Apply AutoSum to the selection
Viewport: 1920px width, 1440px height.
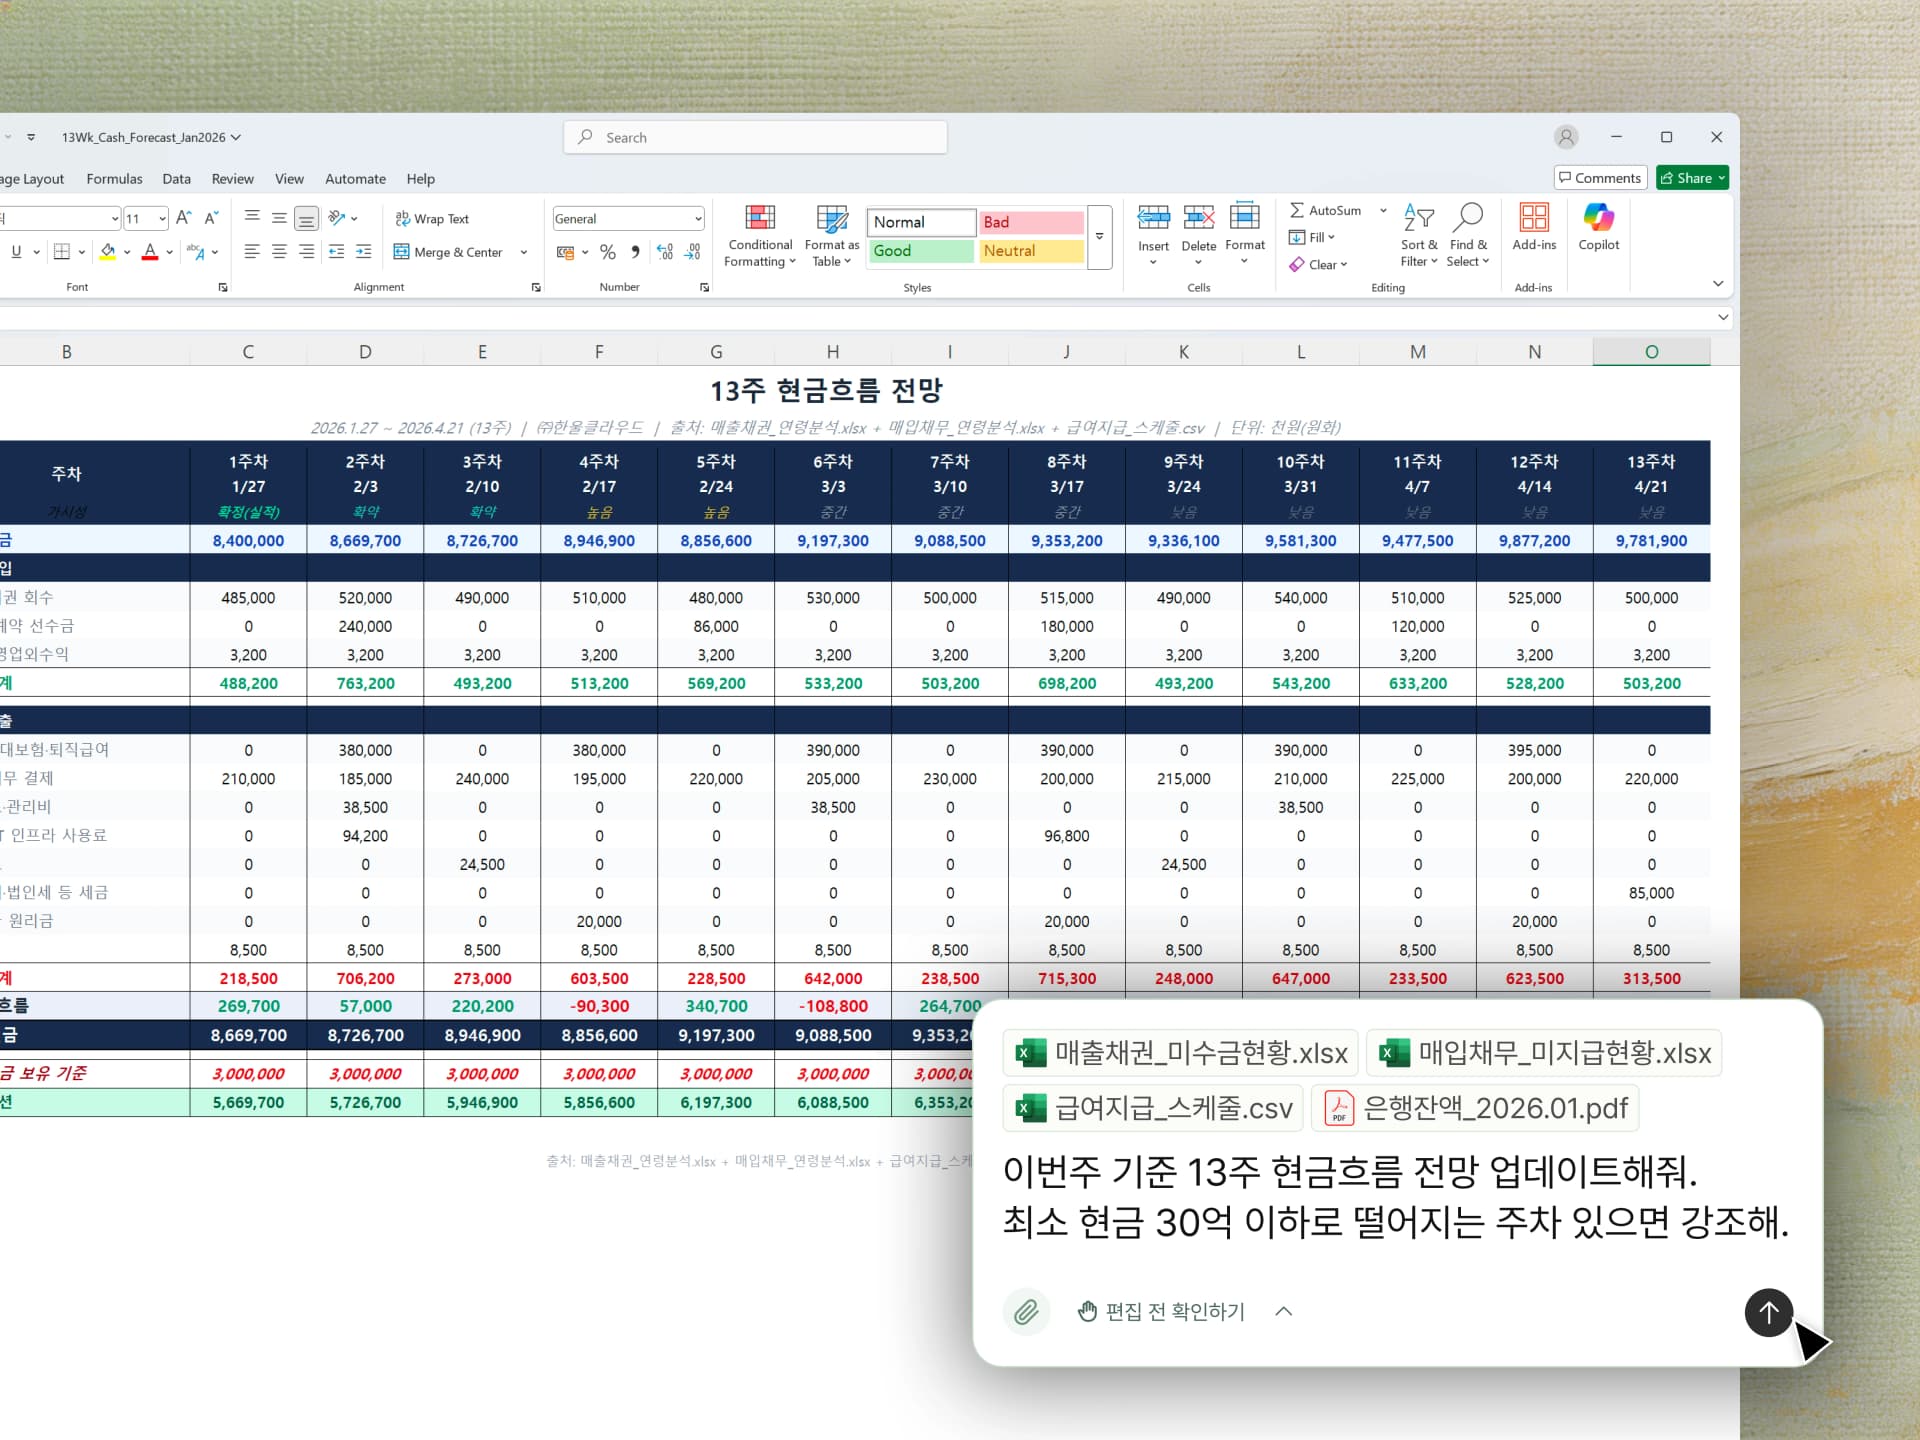coord(1328,210)
